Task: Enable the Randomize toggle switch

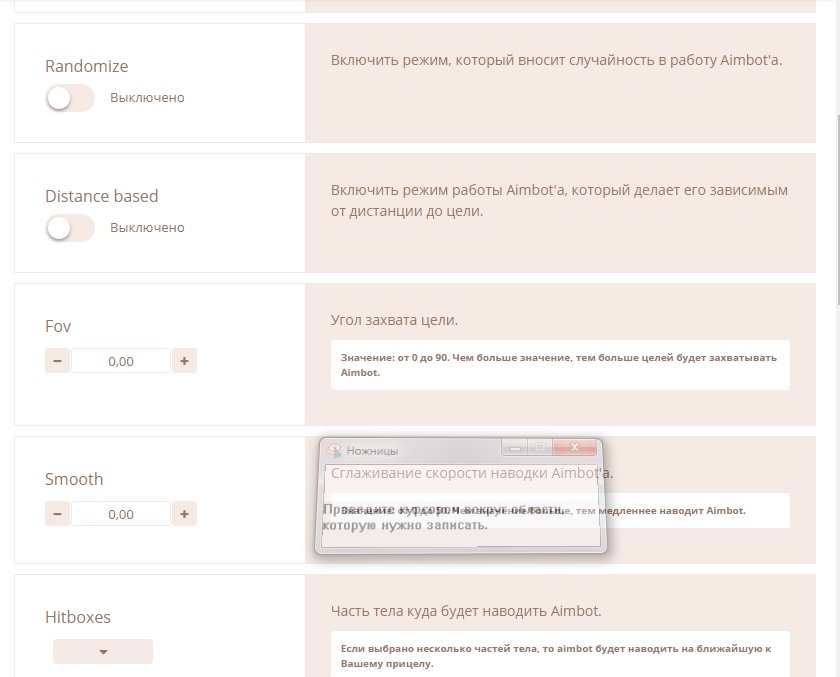Action: (69, 98)
